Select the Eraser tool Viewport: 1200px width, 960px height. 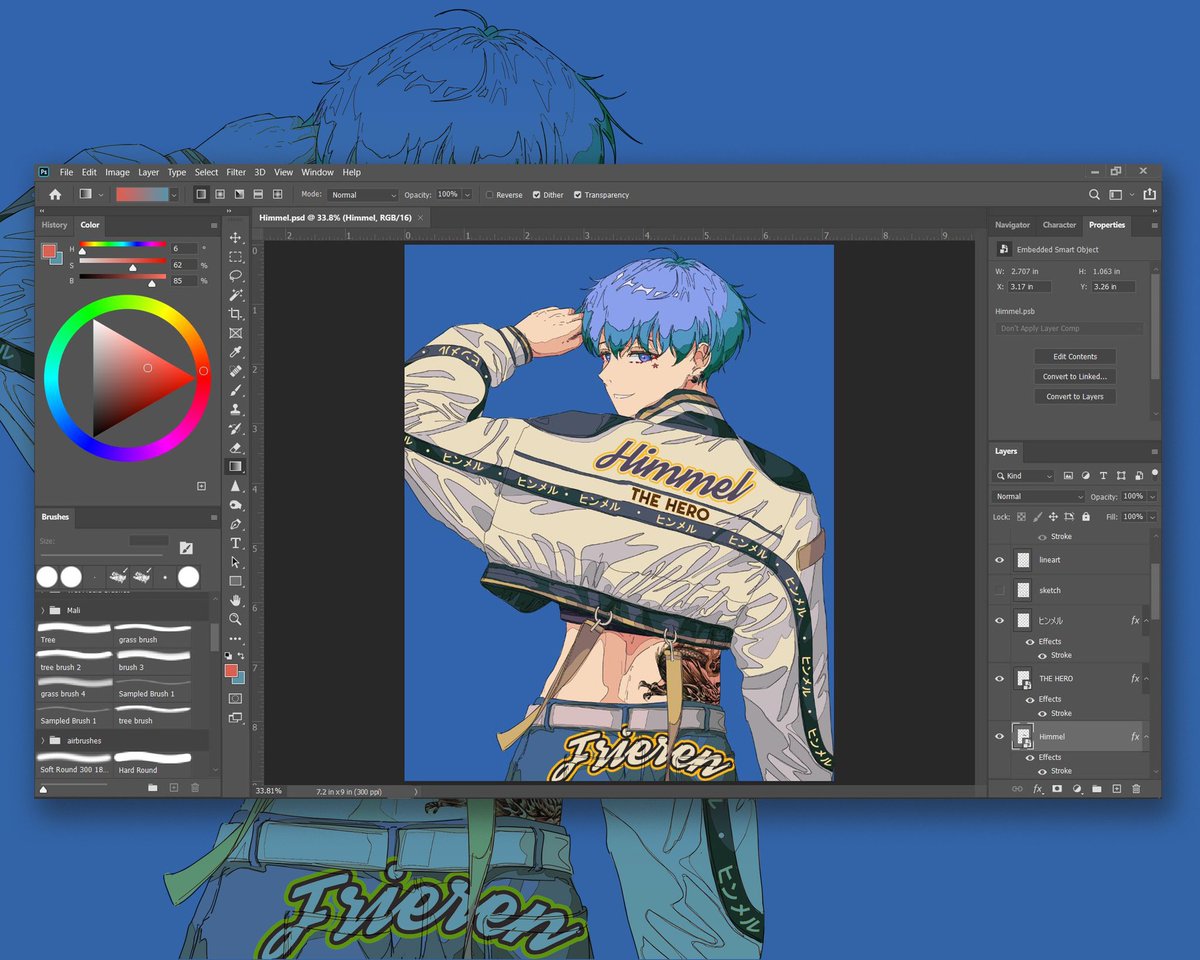(236, 447)
